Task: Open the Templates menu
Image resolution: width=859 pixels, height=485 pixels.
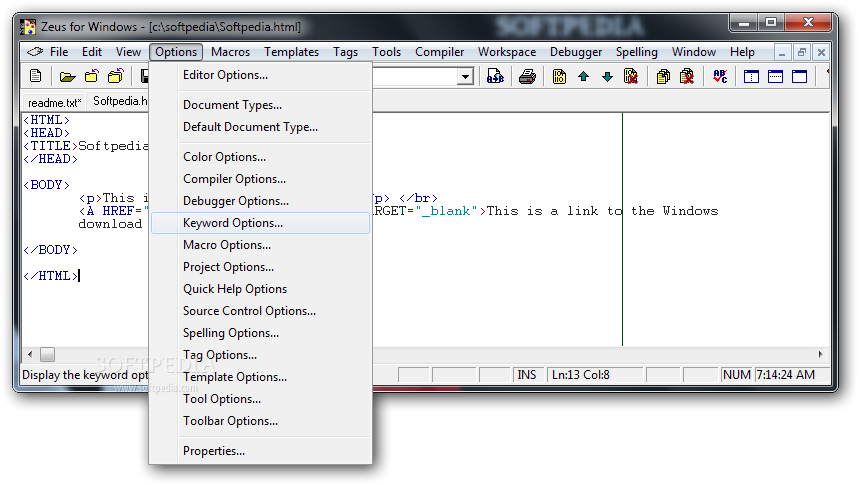Action: point(291,52)
